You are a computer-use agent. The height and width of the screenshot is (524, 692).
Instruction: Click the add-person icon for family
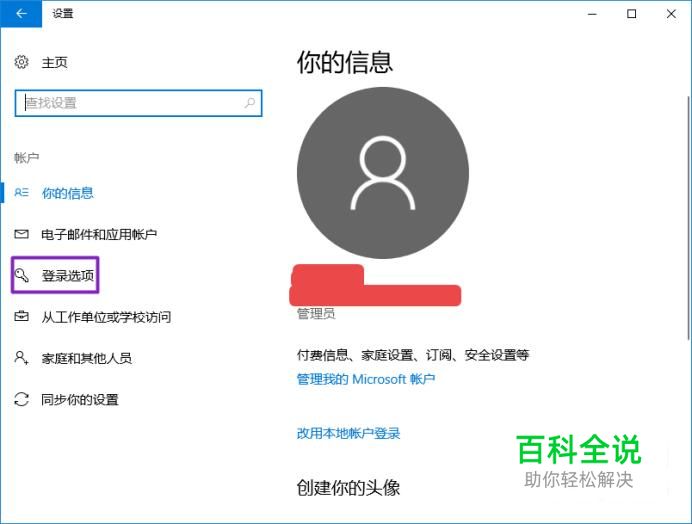pyautogui.click(x=22, y=358)
